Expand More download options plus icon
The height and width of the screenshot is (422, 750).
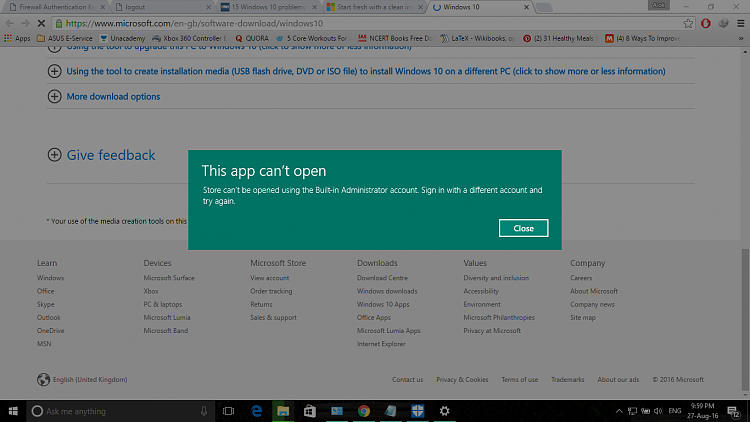point(55,96)
